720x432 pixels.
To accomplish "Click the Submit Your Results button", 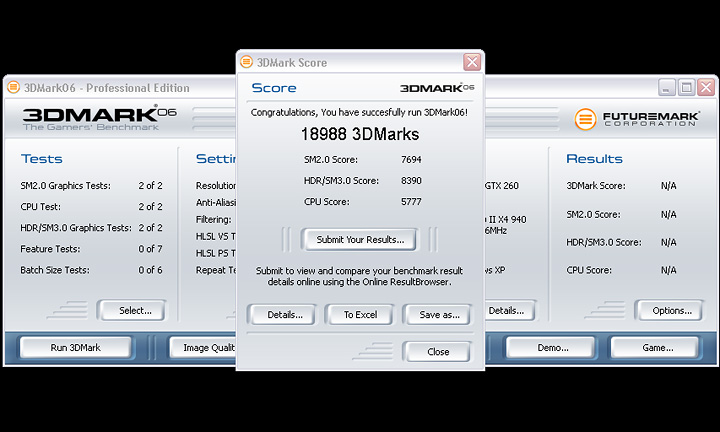I will (x=360, y=240).
